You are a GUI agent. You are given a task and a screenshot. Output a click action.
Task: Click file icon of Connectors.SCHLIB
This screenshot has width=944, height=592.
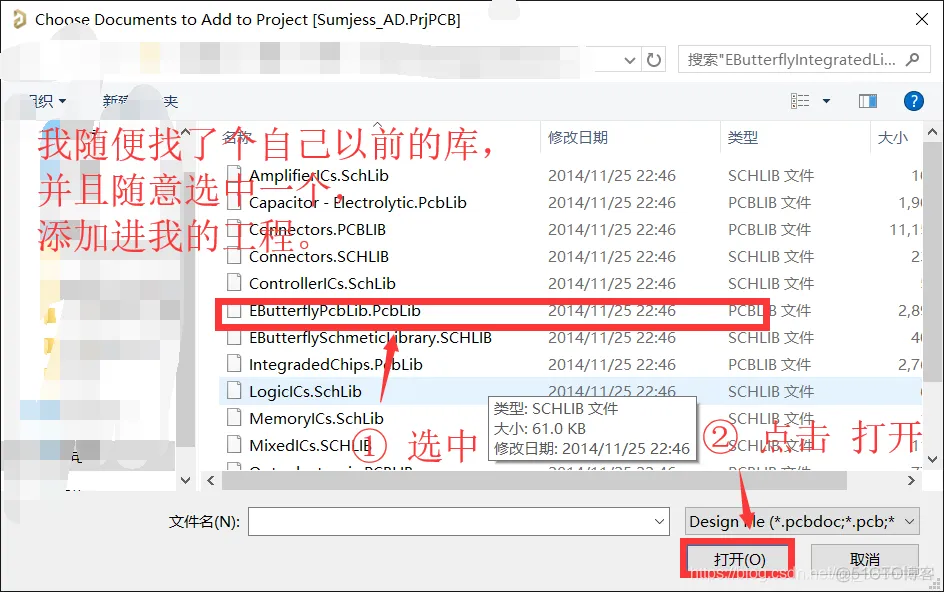pyautogui.click(x=234, y=257)
